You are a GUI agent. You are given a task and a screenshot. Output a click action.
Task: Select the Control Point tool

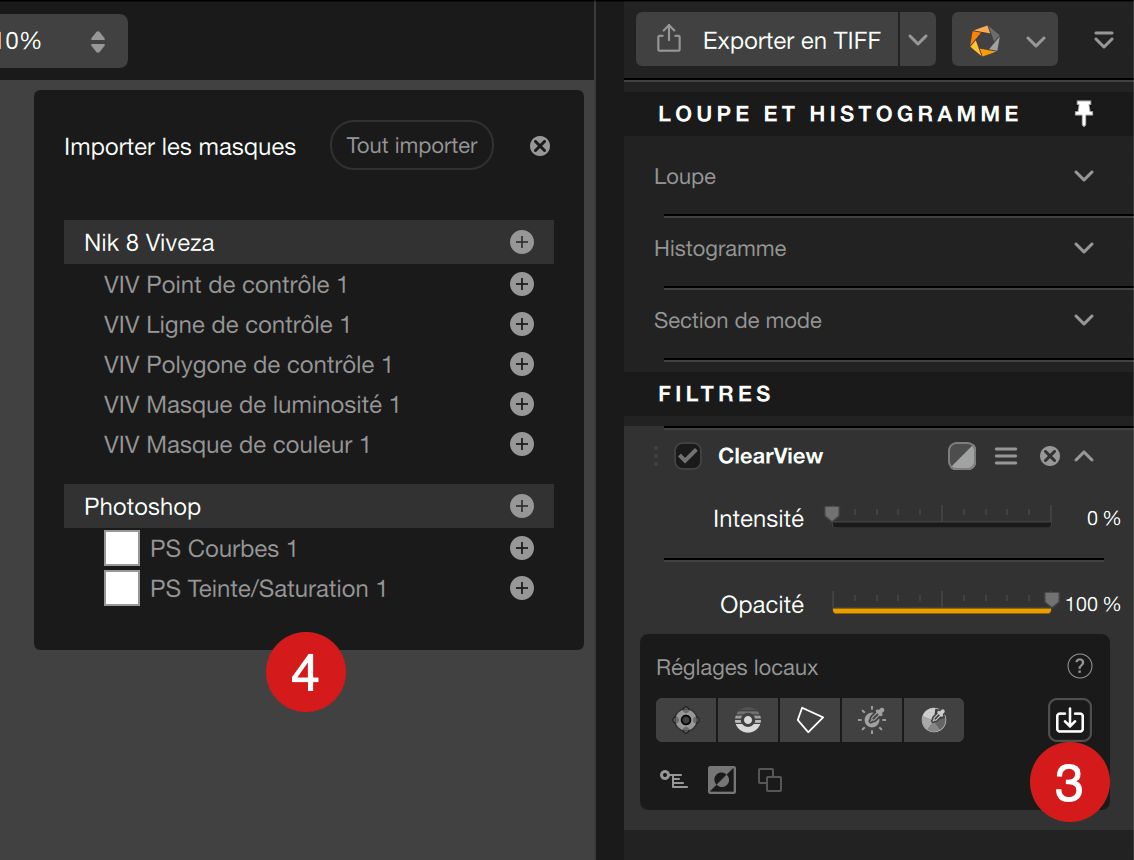(686, 720)
